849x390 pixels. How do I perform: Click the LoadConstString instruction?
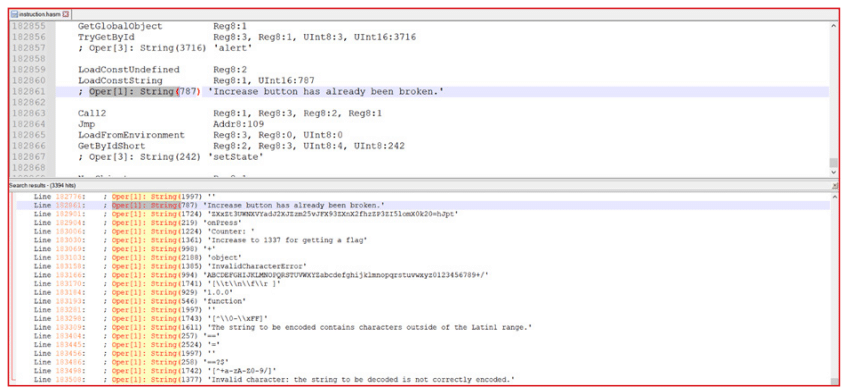click(x=120, y=81)
